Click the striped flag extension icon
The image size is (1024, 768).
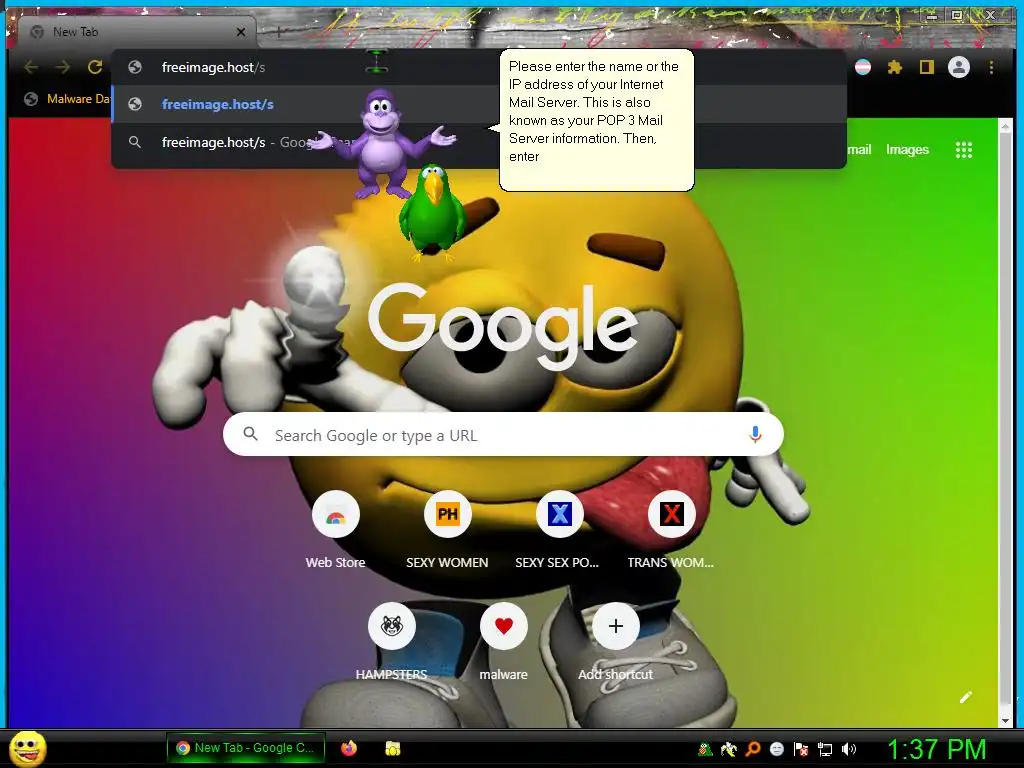863,67
